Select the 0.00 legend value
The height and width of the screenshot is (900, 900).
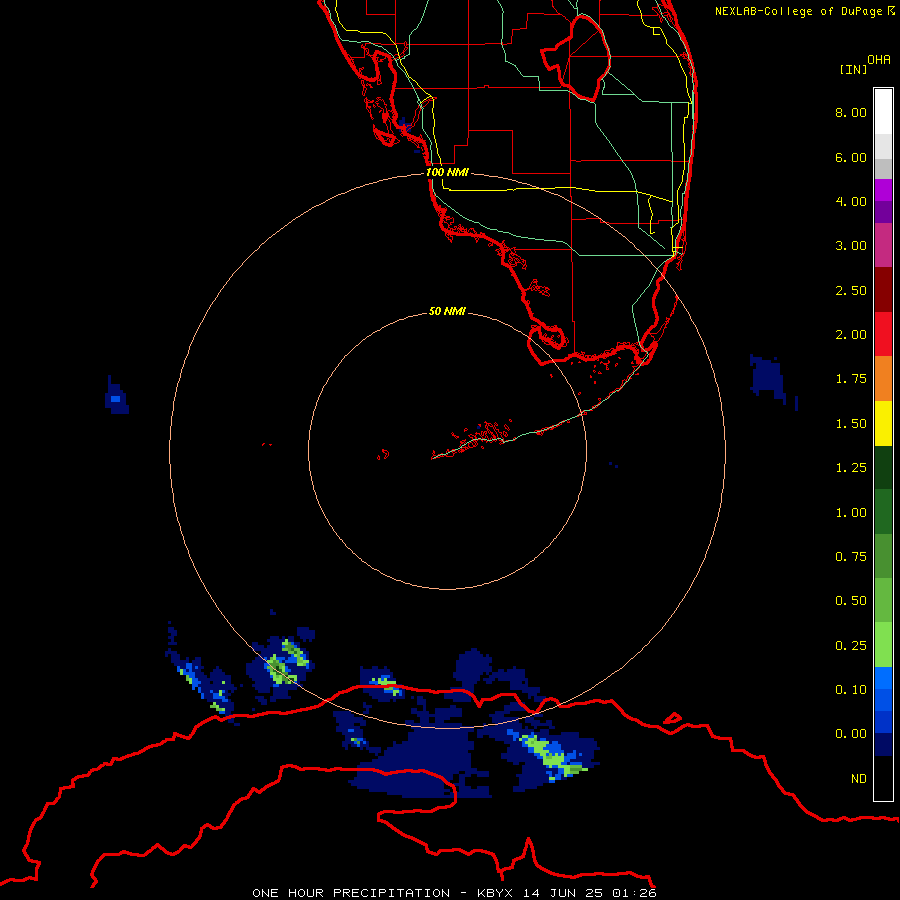click(x=851, y=734)
